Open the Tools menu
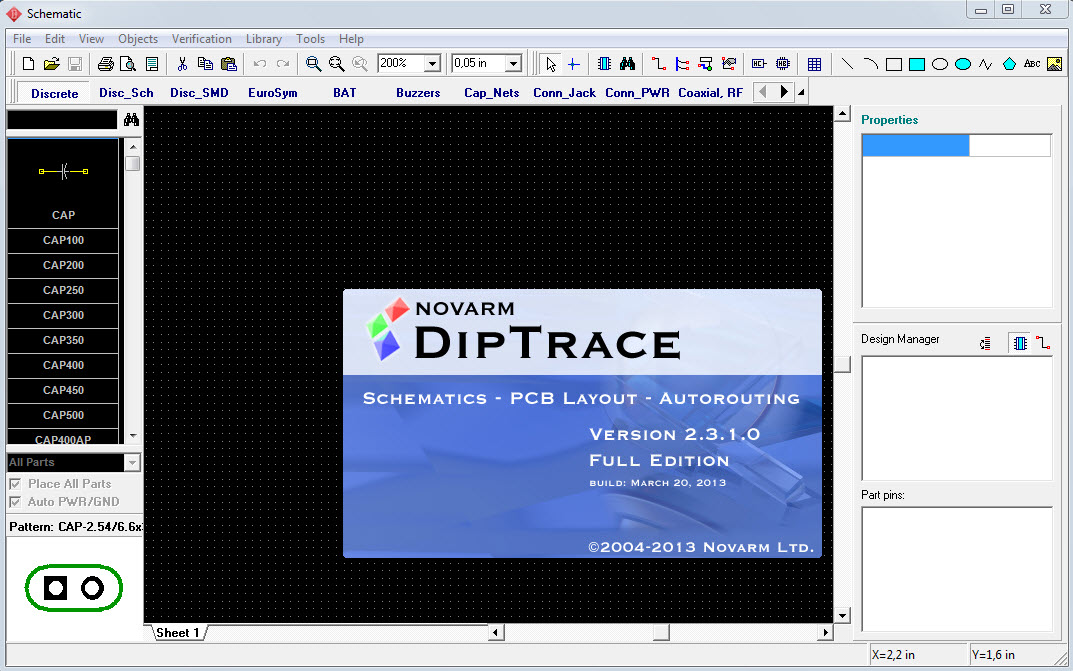Image resolution: width=1073 pixels, height=671 pixels. point(310,39)
